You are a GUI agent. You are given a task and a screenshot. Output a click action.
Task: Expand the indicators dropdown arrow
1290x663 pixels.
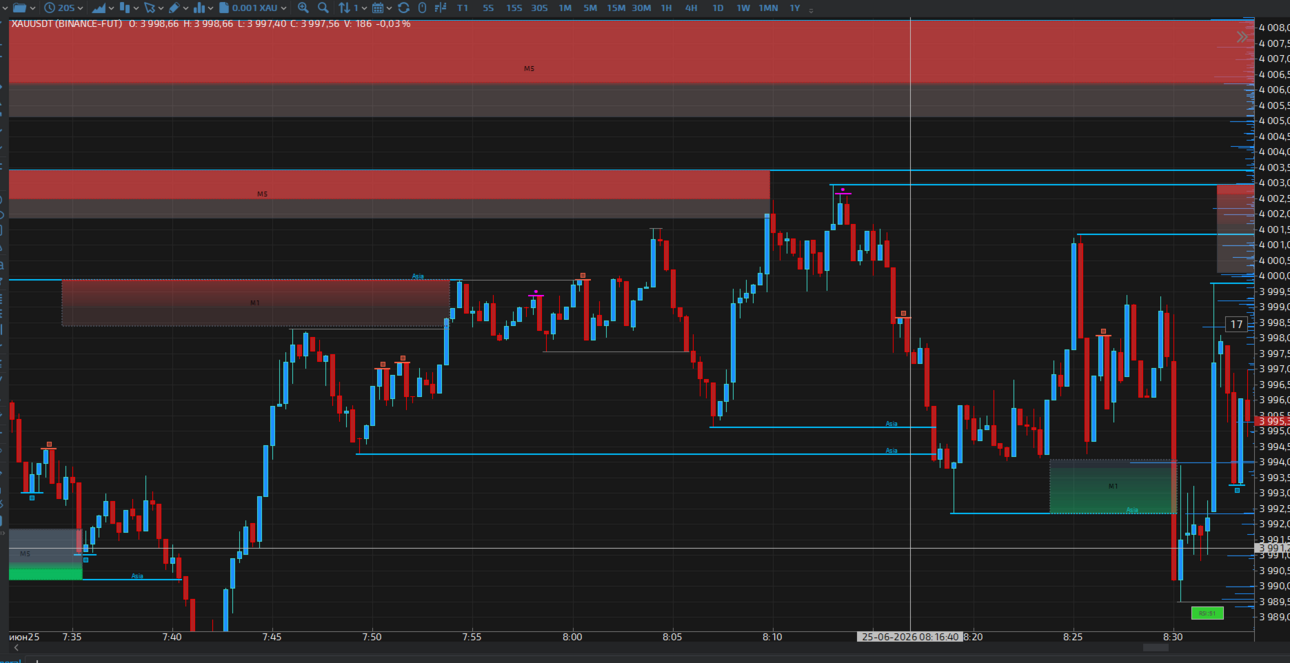click(x=210, y=8)
